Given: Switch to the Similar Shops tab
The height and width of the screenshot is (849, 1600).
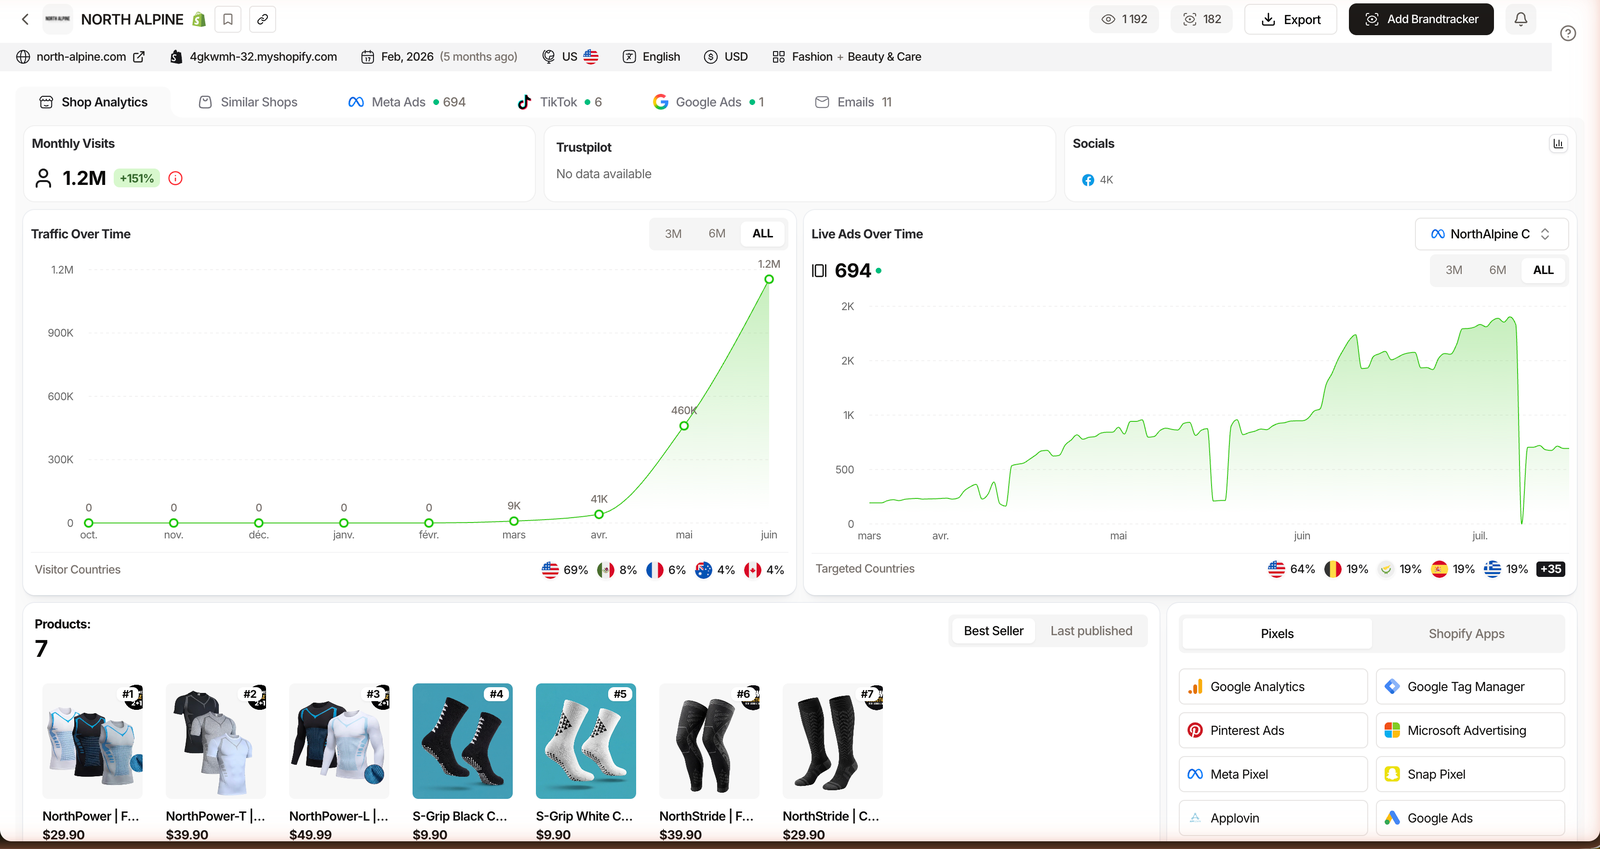Looking at the screenshot, I should 248,102.
